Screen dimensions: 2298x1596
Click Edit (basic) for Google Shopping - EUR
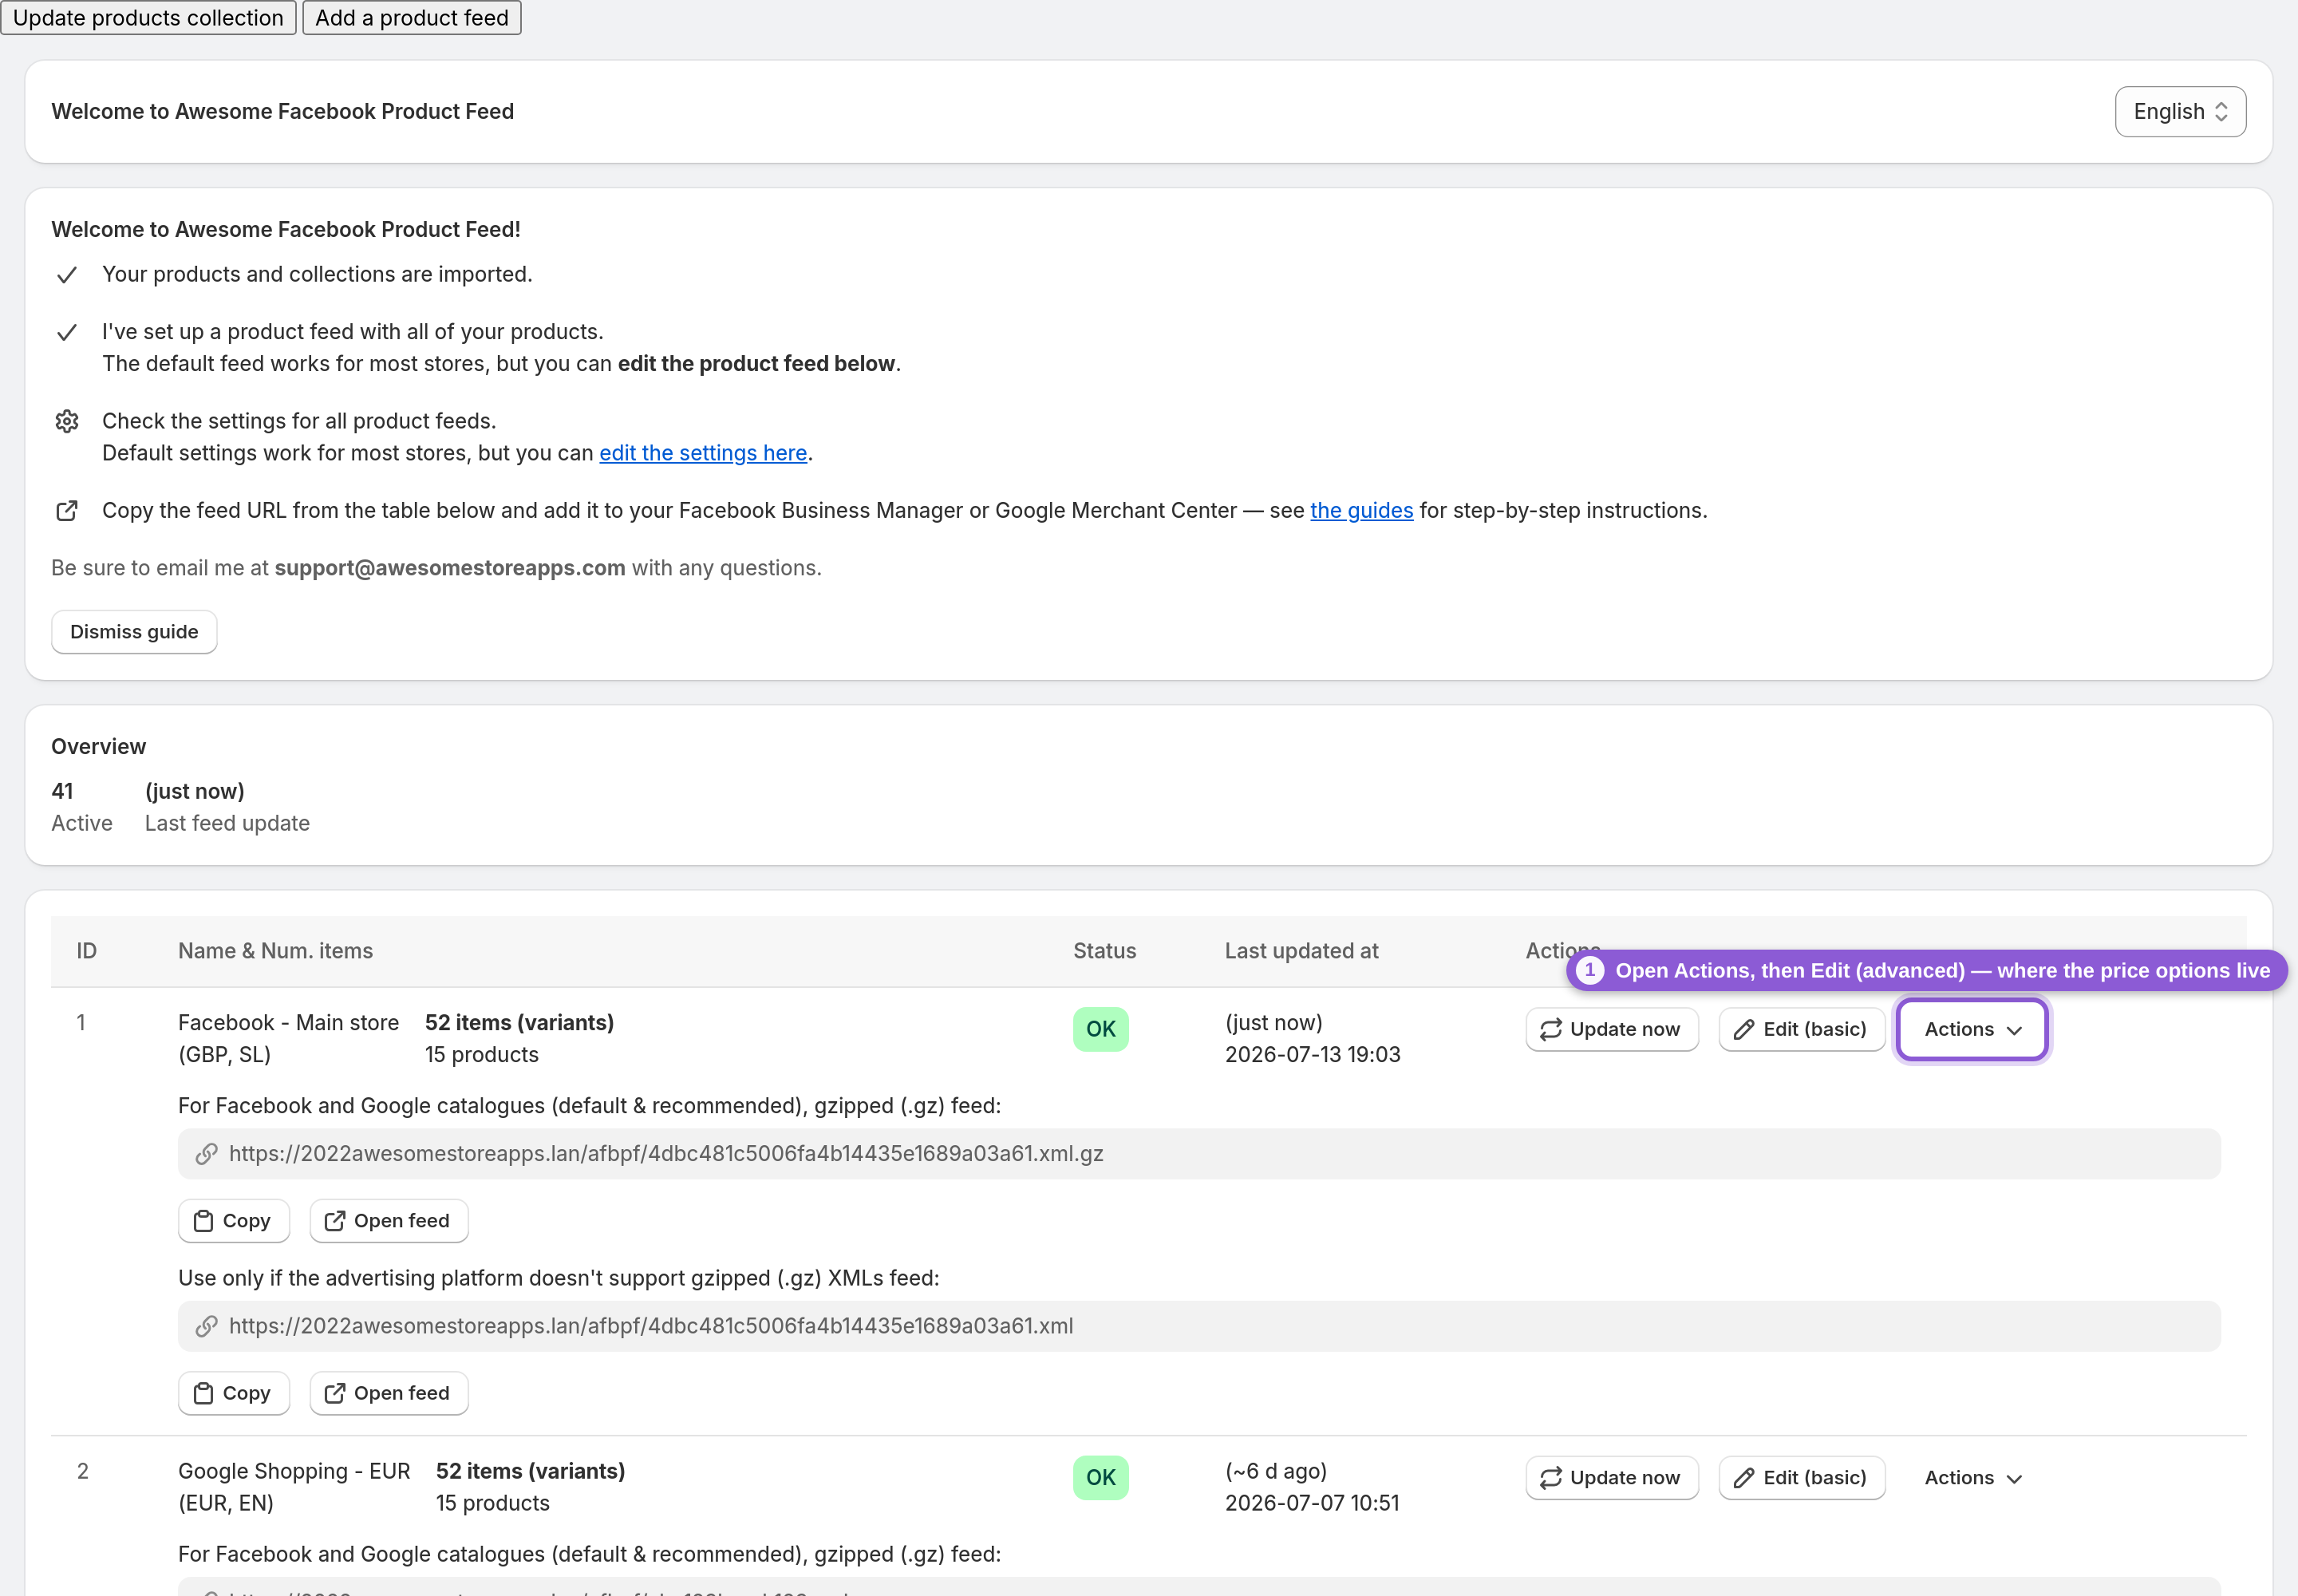pos(1801,1478)
